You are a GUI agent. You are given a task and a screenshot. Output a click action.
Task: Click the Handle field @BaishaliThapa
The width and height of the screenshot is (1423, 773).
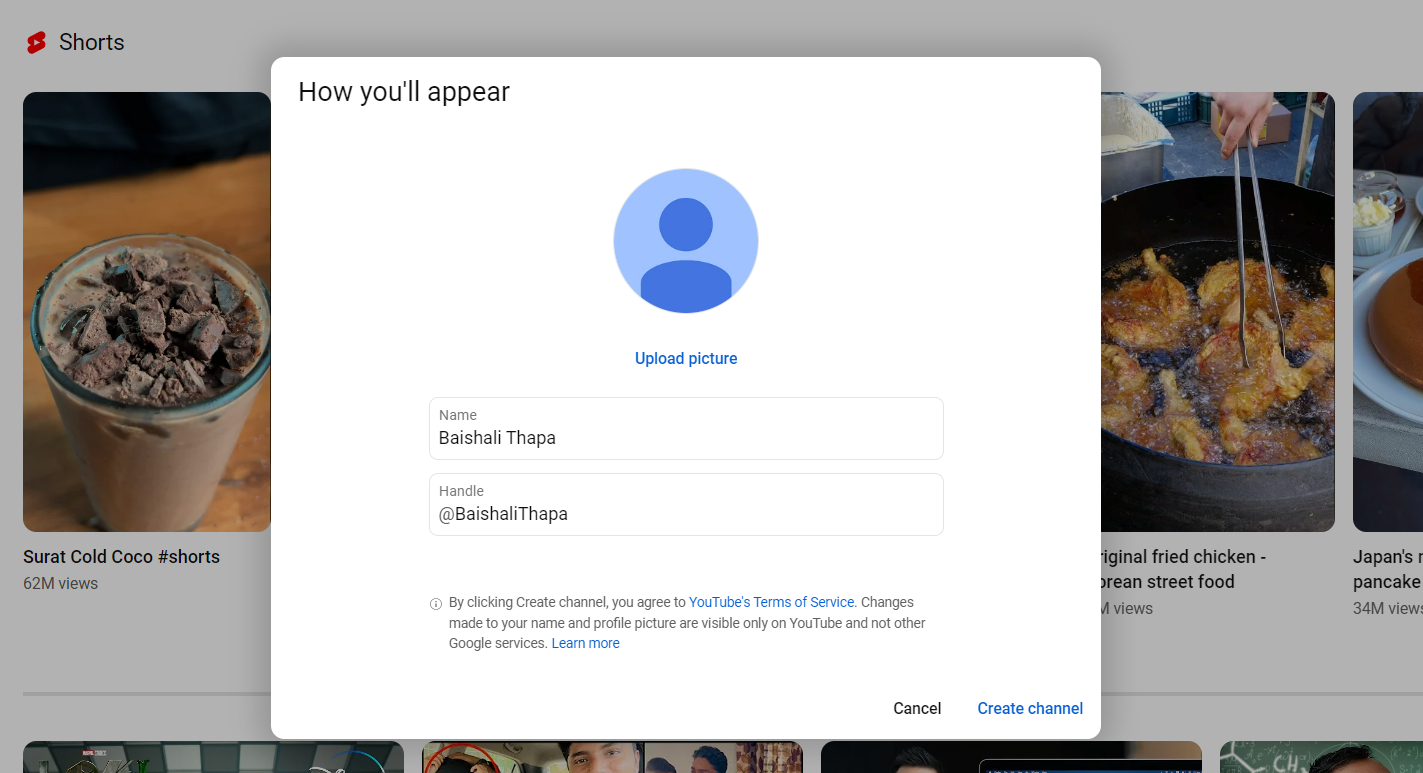click(x=686, y=504)
